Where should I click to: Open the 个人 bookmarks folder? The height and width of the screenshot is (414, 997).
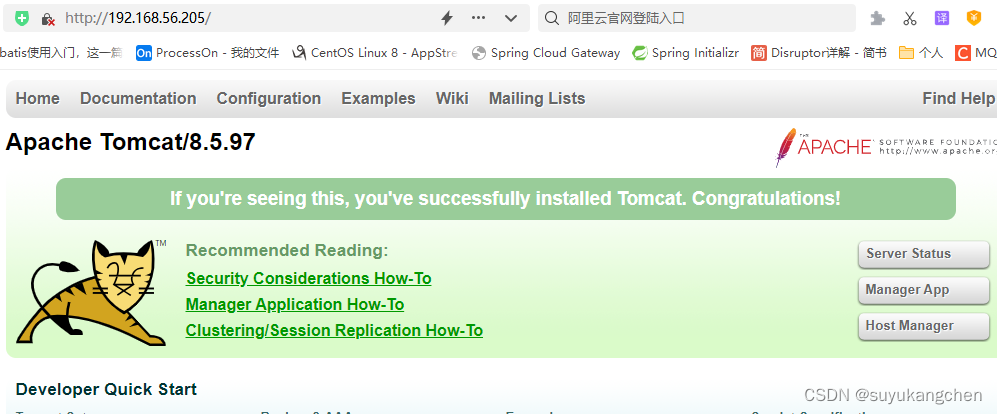[921, 53]
